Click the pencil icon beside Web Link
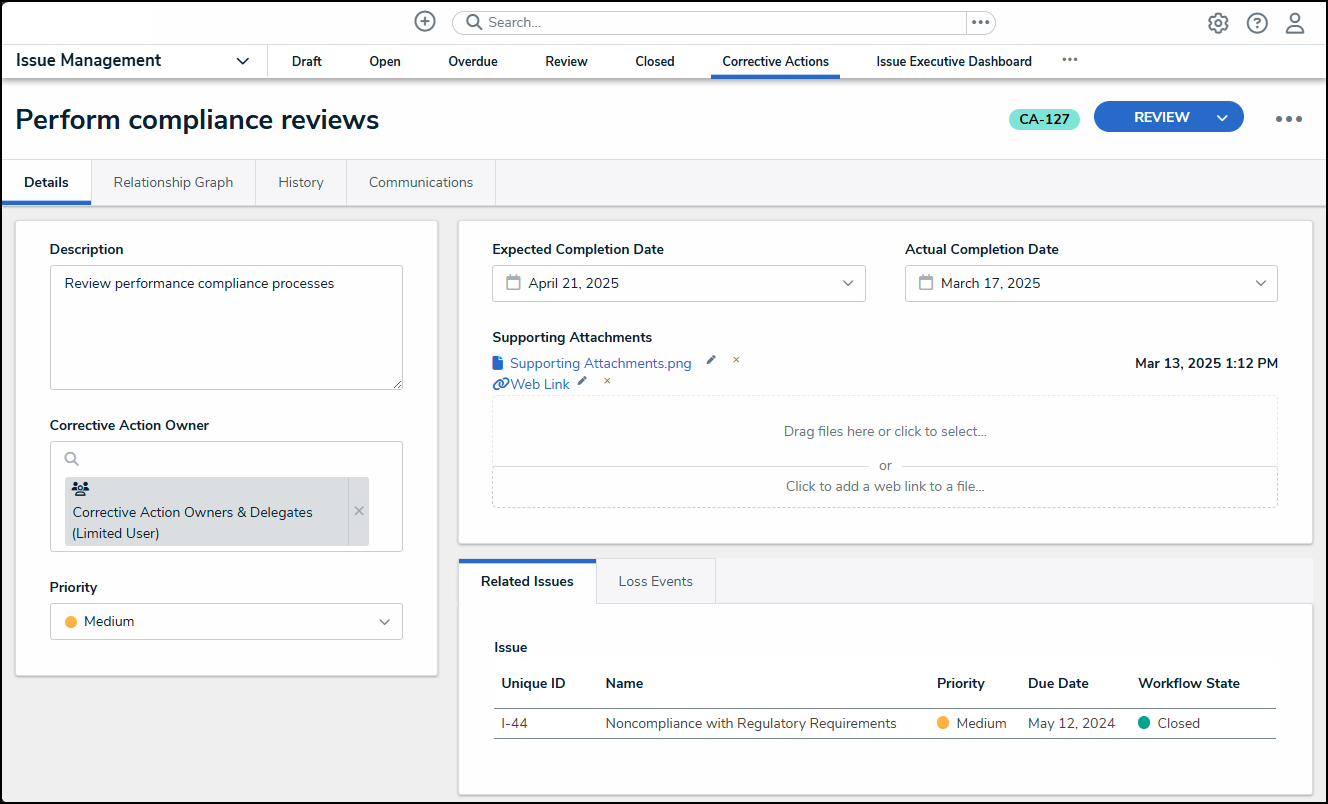This screenshot has height=804, width=1328. (x=582, y=381)
